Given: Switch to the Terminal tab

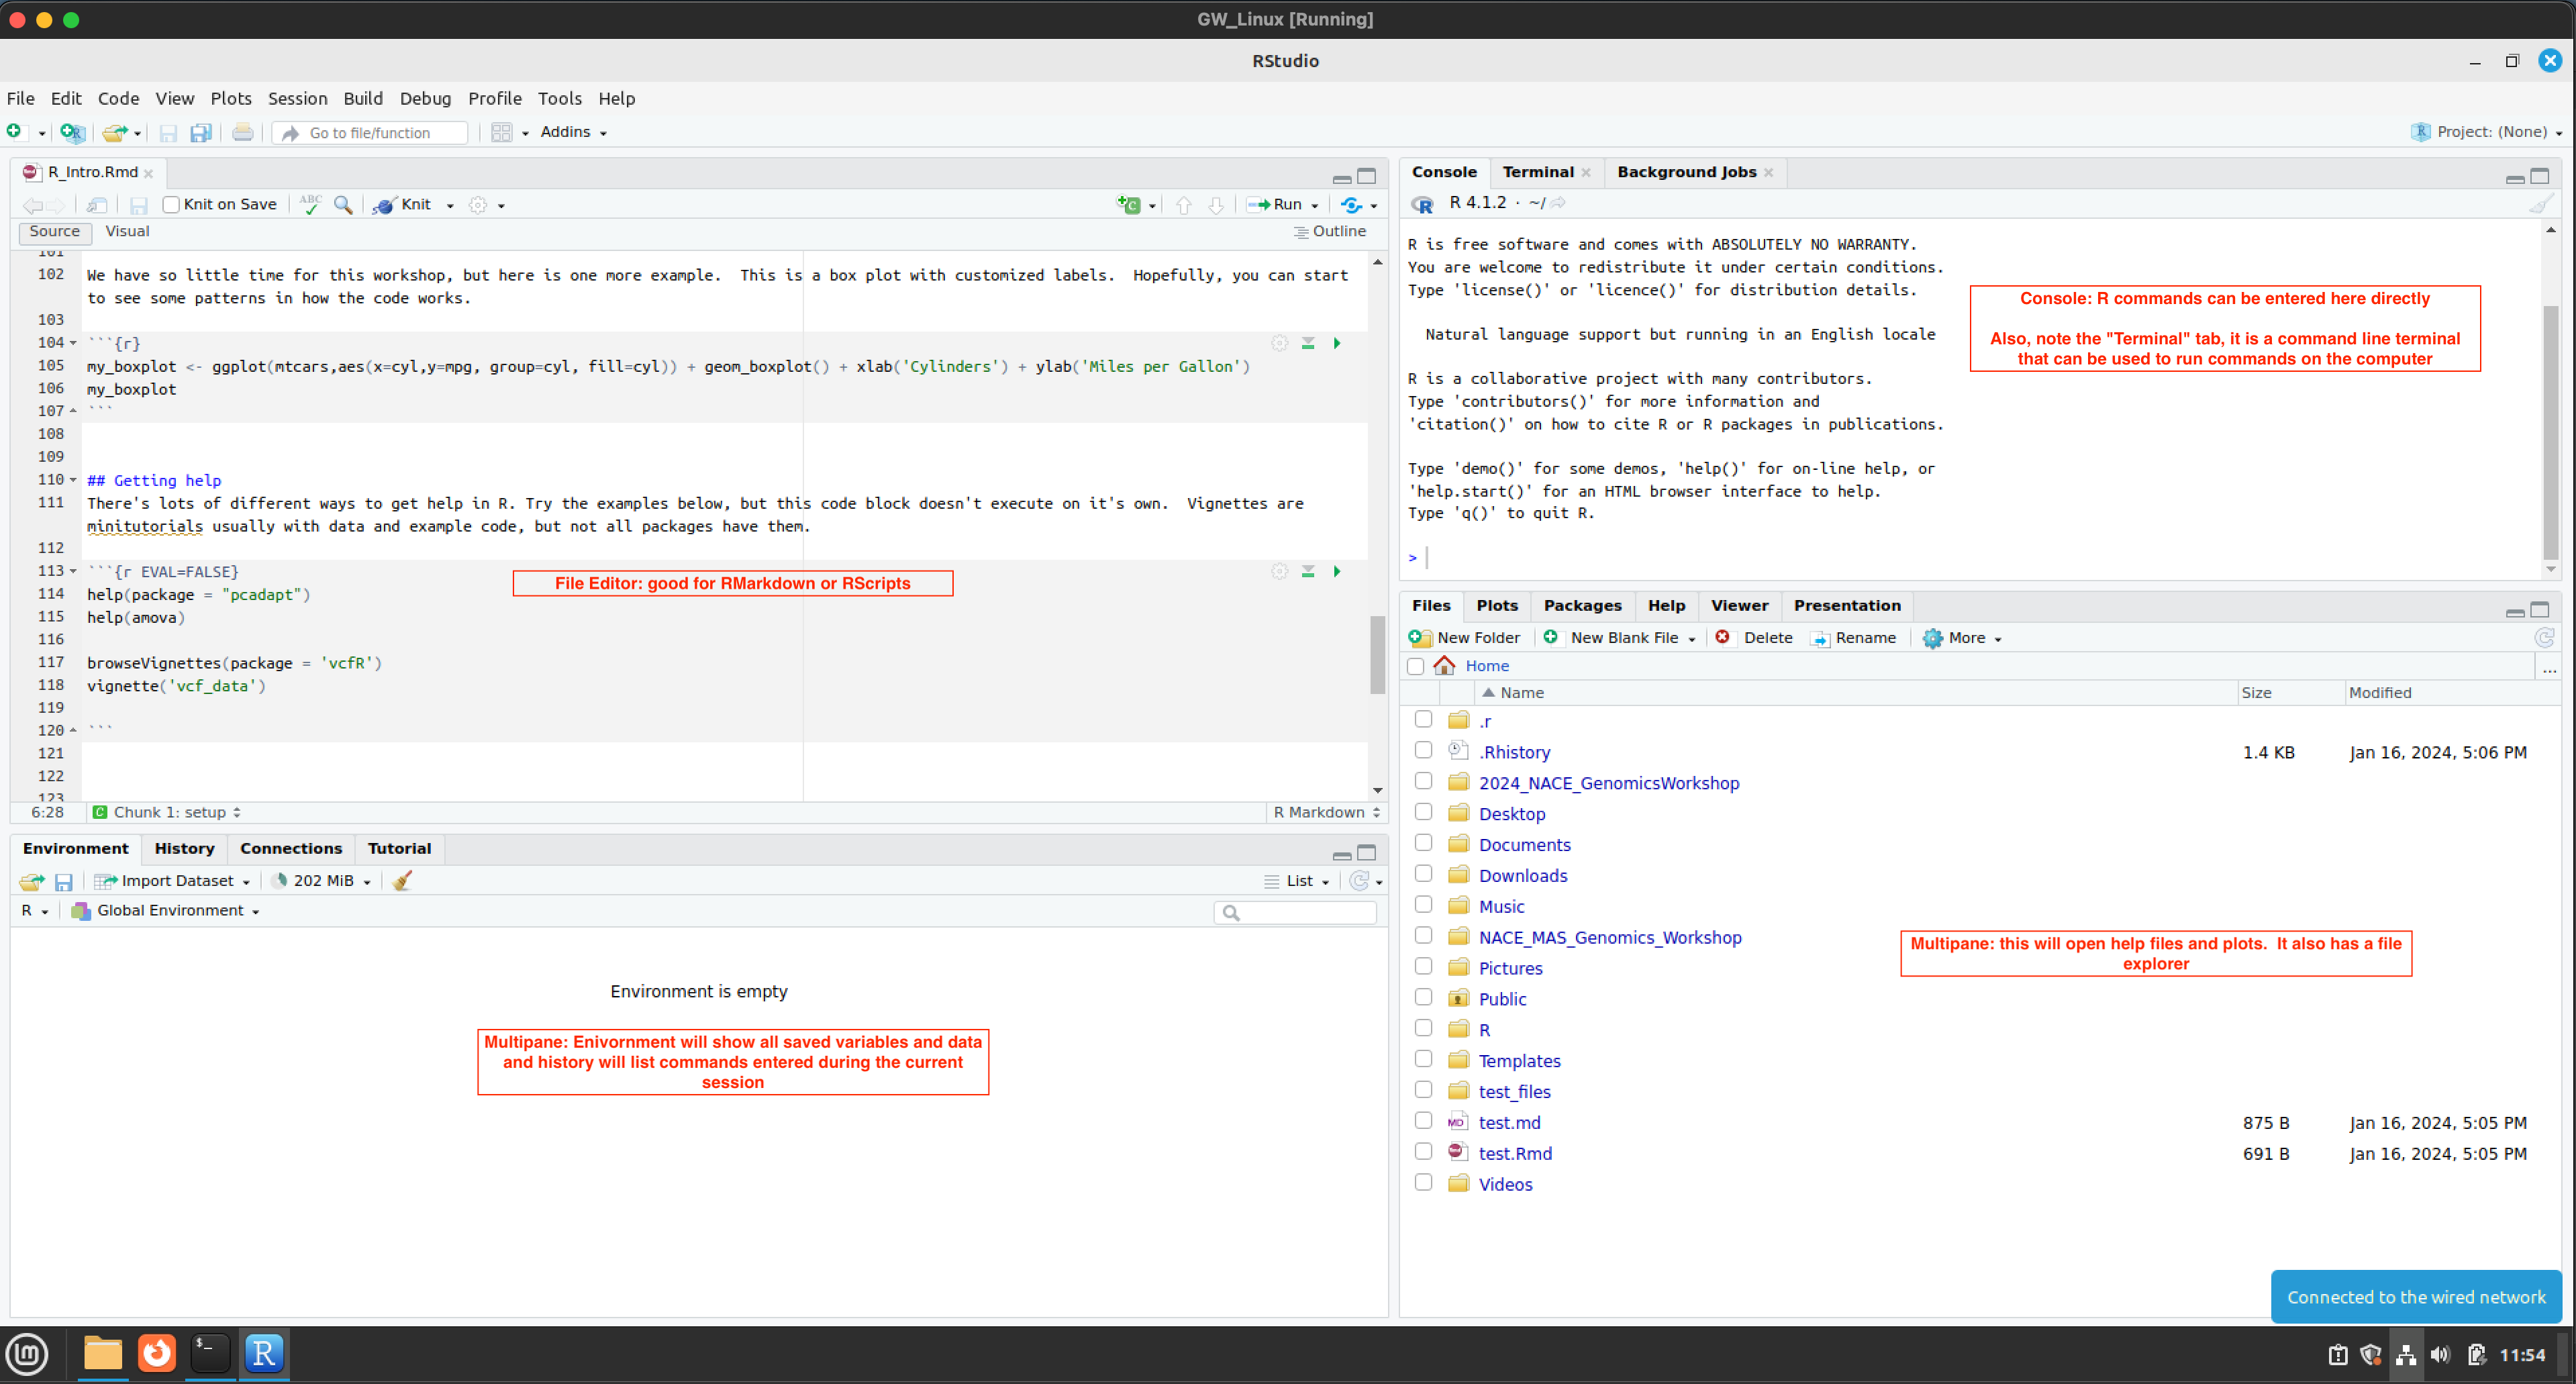Looking at the screenshot, I should [1537, 172].
